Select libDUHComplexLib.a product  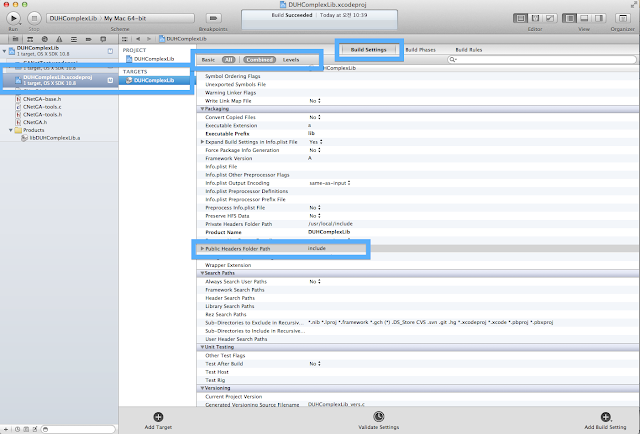51,138
